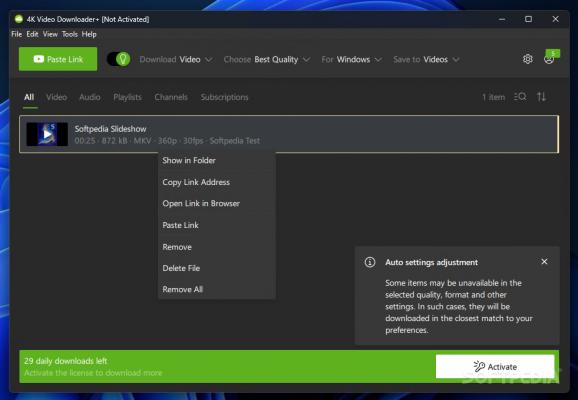Click the Activate the license to download more text

[x=93, y=373]
